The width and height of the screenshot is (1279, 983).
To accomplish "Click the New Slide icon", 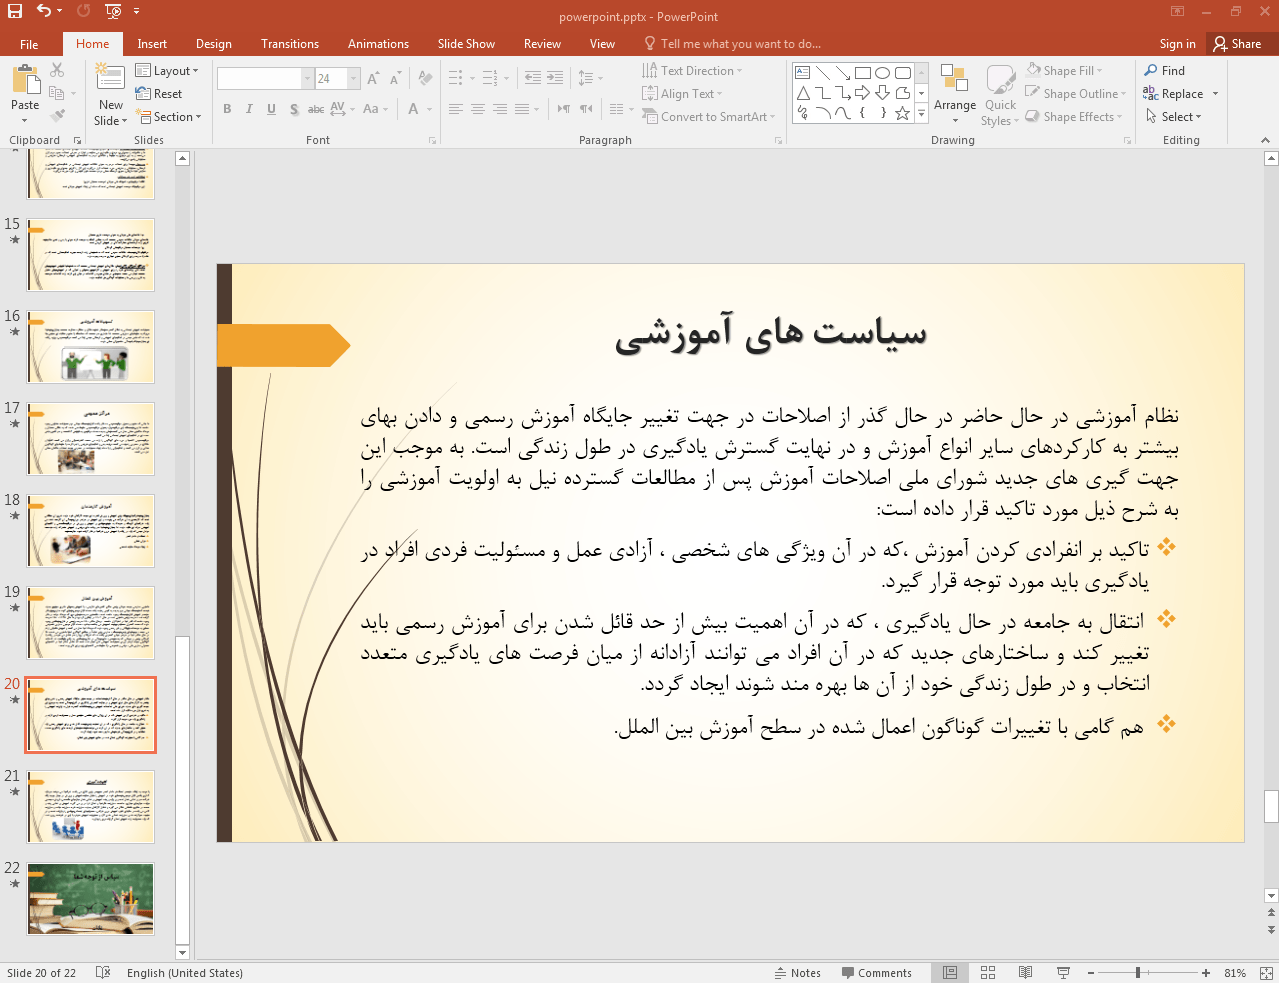I will pyautogui.click(x=110, y=78).
